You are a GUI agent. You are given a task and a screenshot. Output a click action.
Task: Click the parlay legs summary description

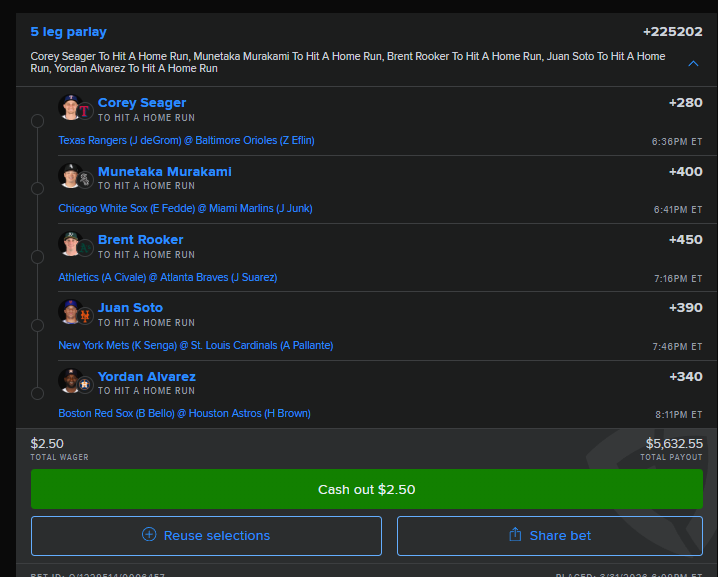click(348, 62)
